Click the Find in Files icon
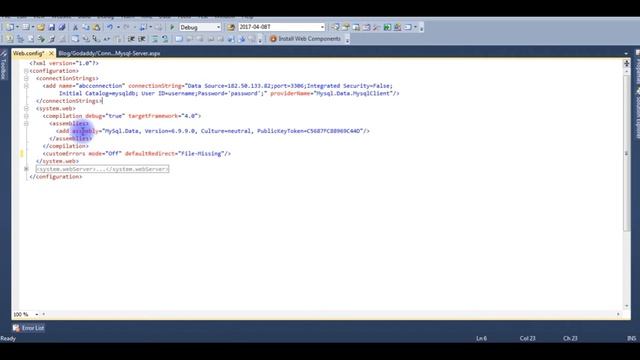The image size is (640, 360). point(231,27)
